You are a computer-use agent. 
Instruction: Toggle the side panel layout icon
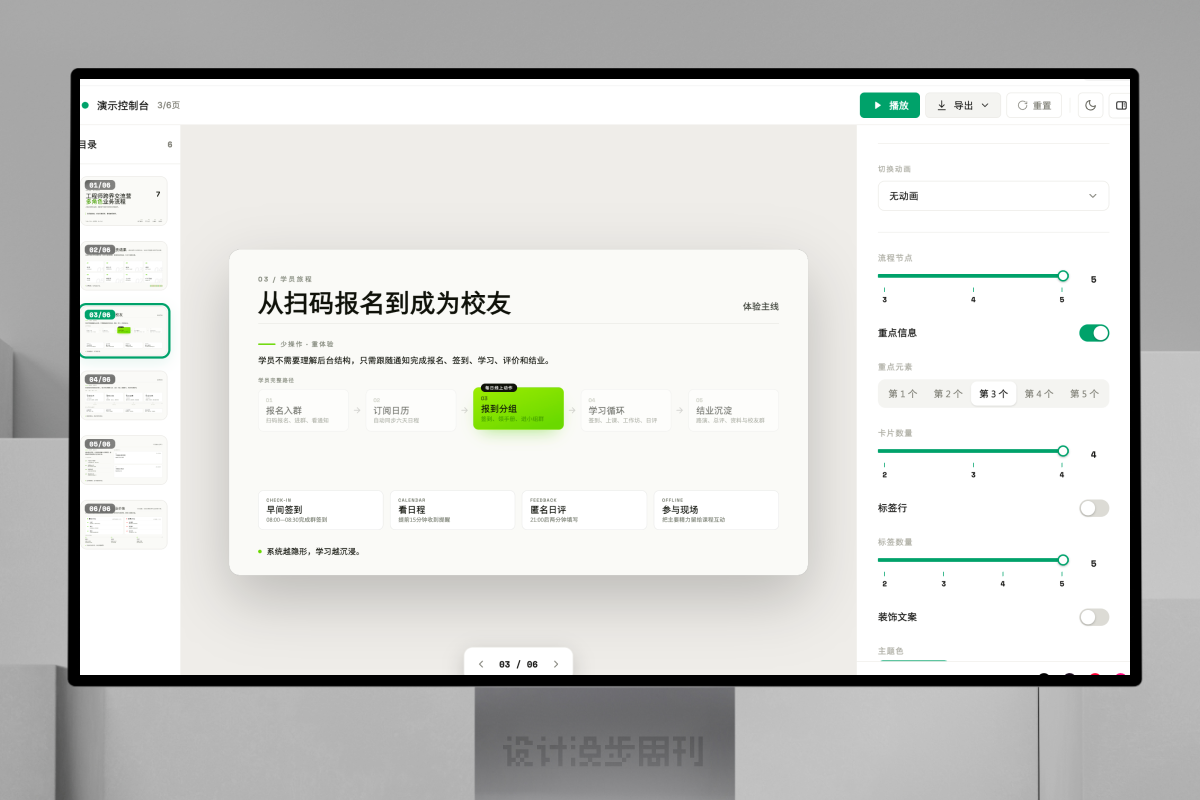pos(1120,105)
